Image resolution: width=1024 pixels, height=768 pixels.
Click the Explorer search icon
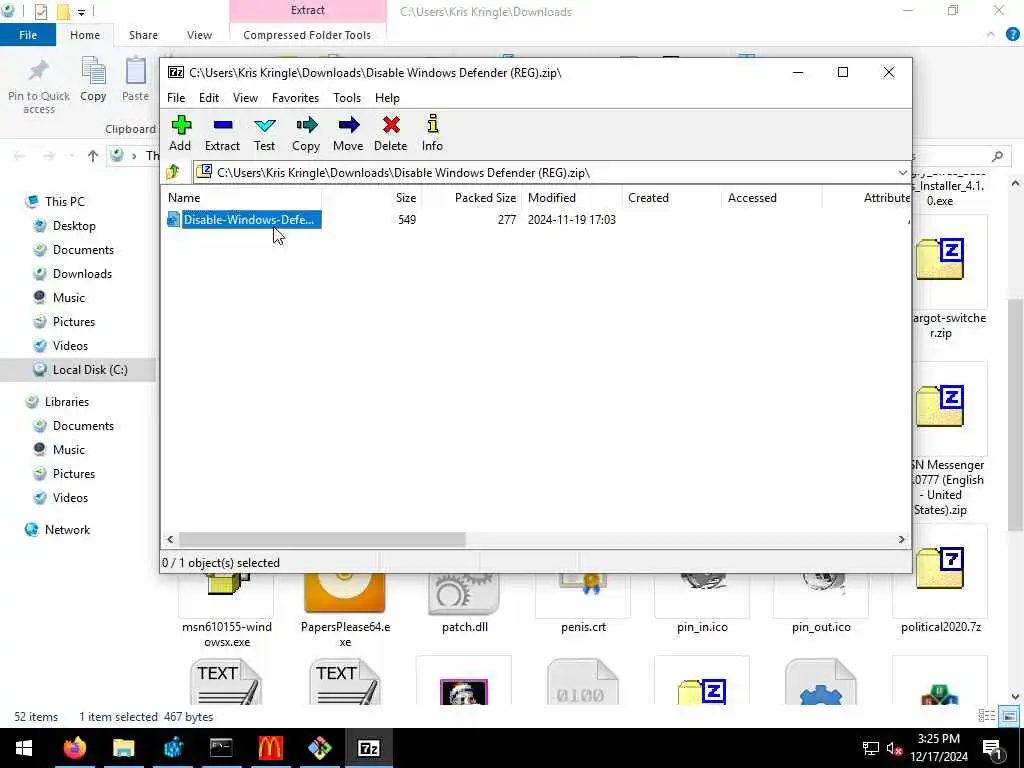click(x=997, y=156)
